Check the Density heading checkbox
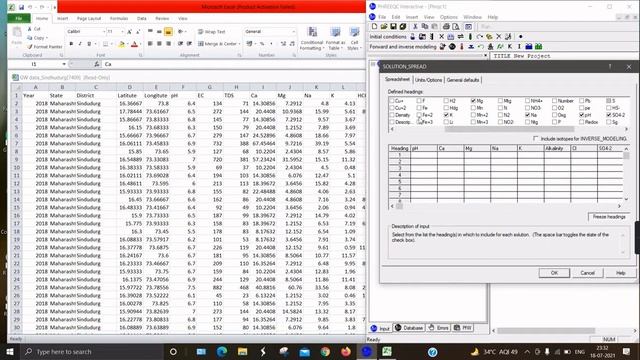 click(392, 115)
